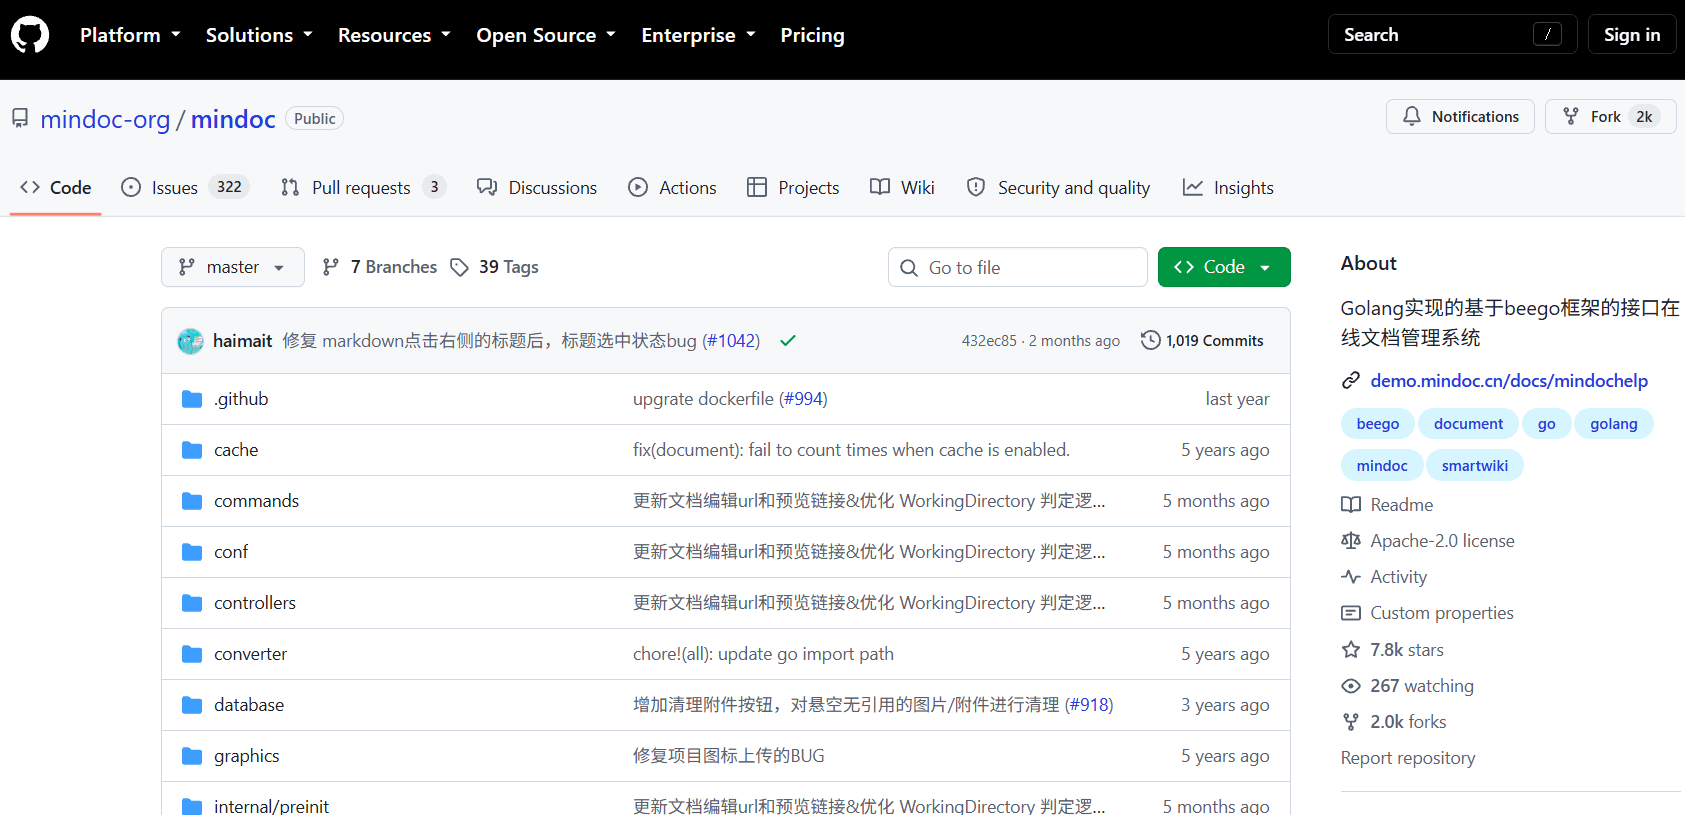1685x815 pixels.
Task: Click the book icon beside Readme
Action: pyautogui.click(x=1351, y=505)
